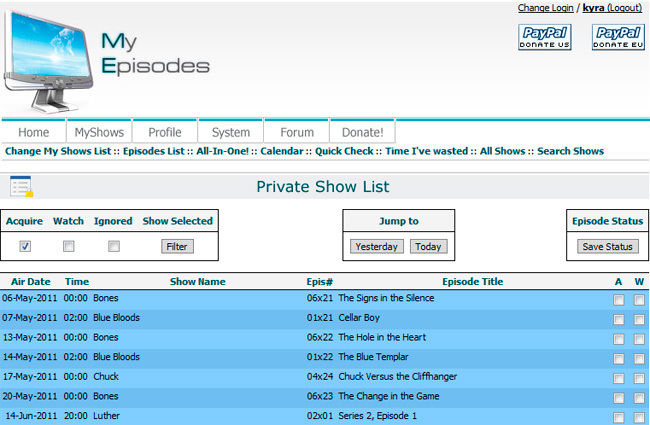The height and width of the screenshot is (425, 650).
Task: Uncheck the Acquire filter checkbox
Action: pyautogui.click(x=25, y=246)
